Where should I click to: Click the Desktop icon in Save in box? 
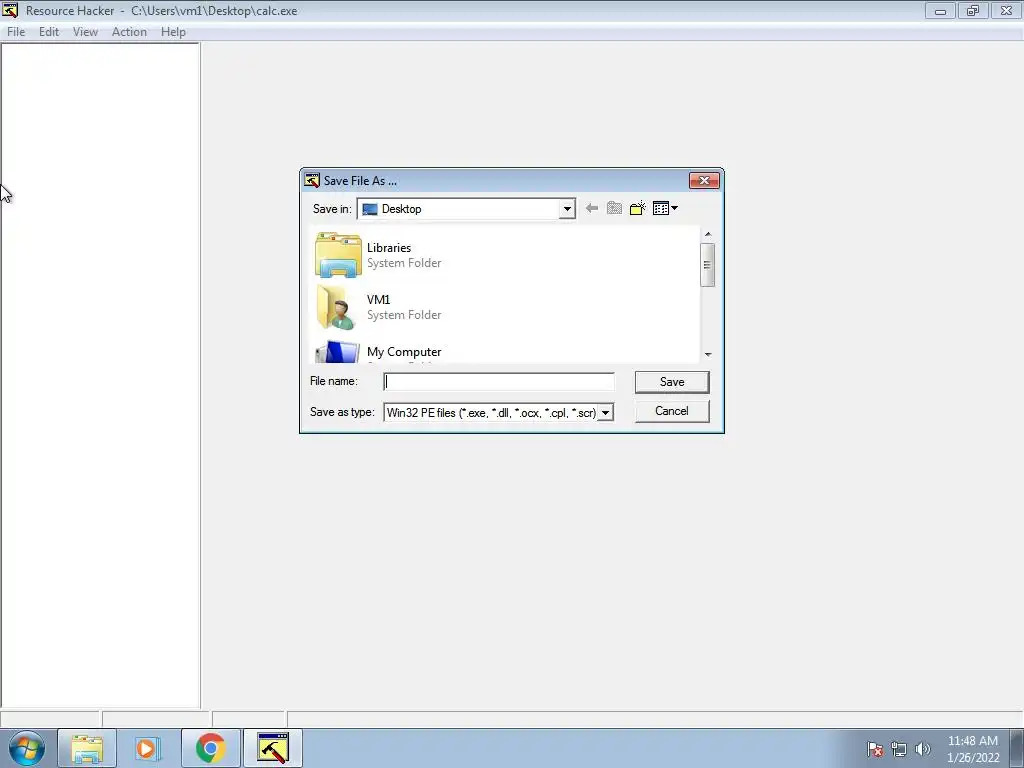pos(370,209)
